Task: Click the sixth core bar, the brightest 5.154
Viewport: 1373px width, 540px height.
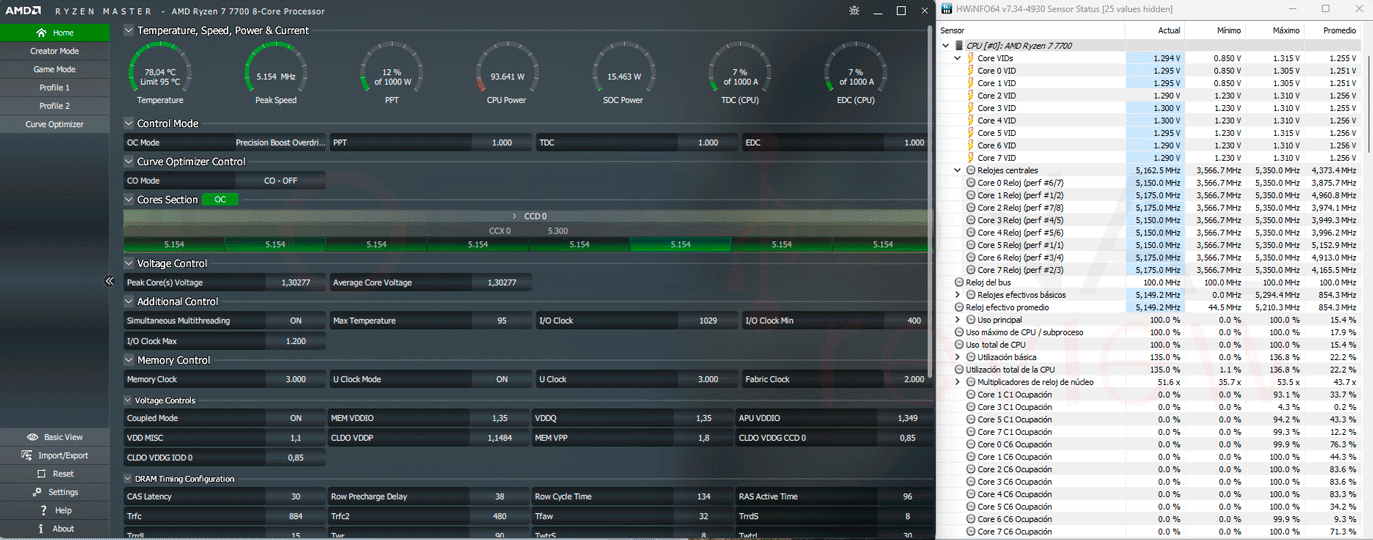Action: [x=681, y=244]
